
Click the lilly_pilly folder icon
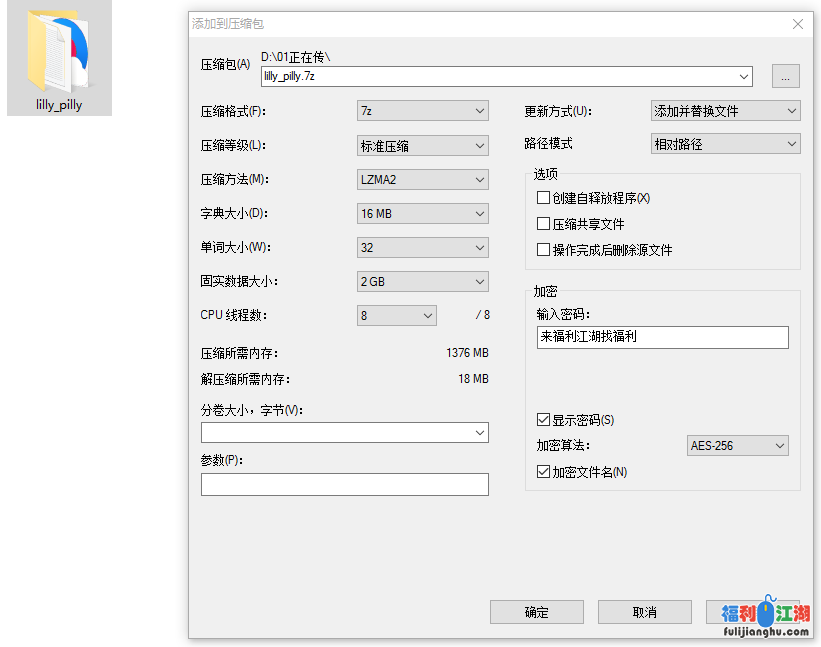[x=59, y=50]
